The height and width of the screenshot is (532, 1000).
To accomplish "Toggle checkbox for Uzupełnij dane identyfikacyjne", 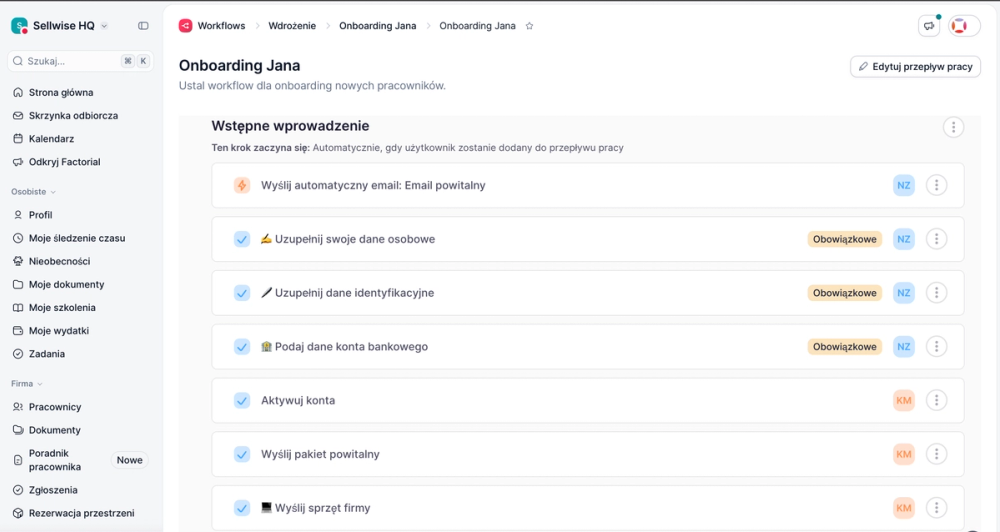I will pos(242,293).
